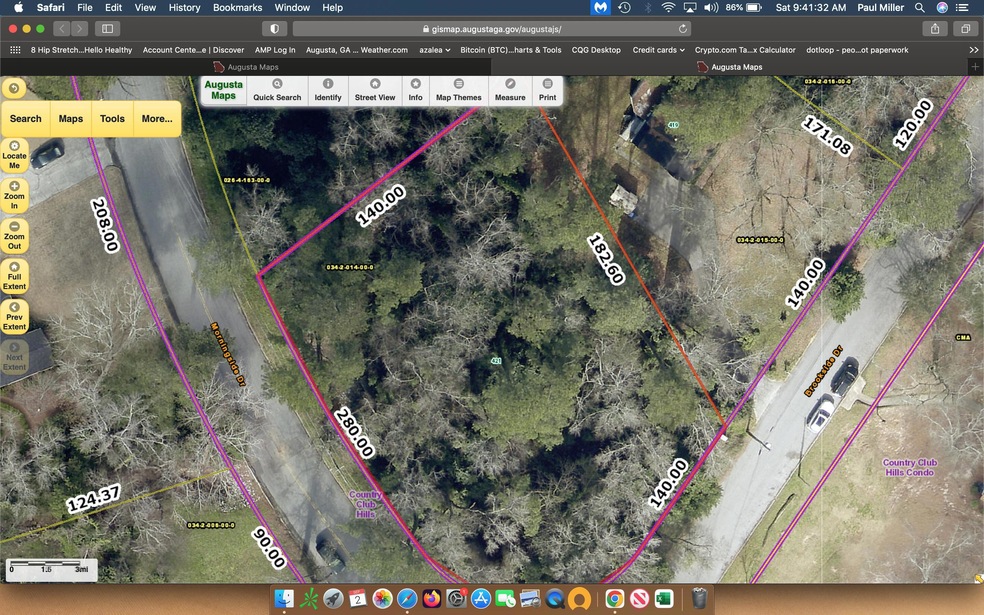The image size is (984, 615).
Task: Select the Measure tool
Action: tap(510, 91)
